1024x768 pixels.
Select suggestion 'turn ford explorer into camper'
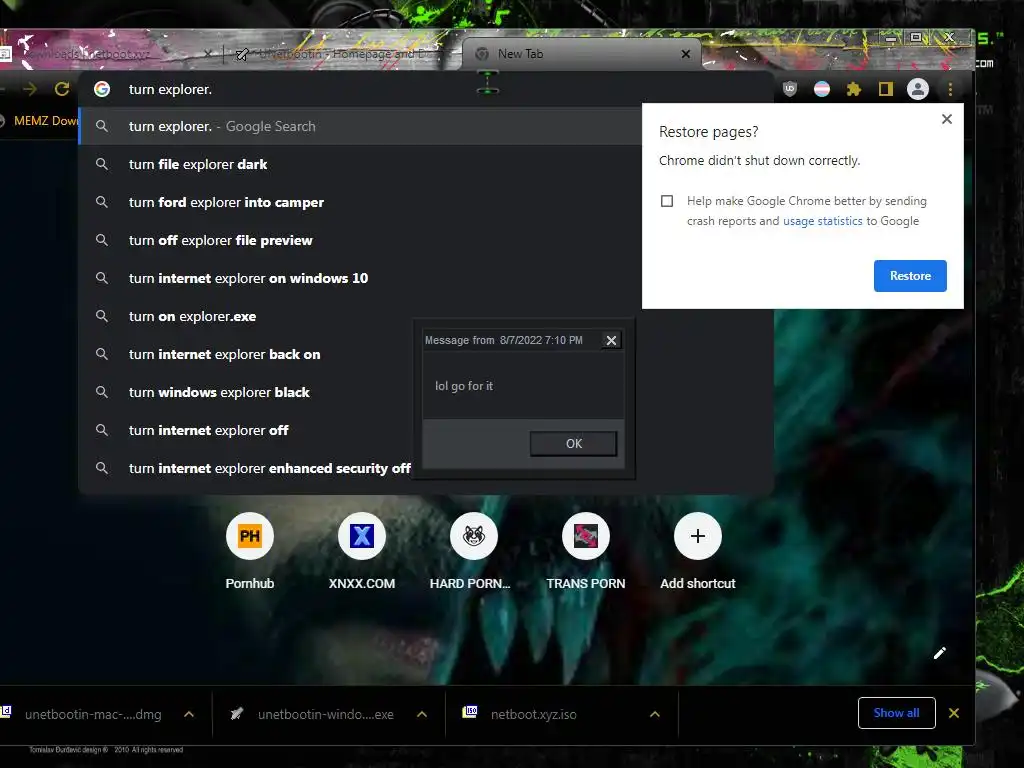(360, 202)
